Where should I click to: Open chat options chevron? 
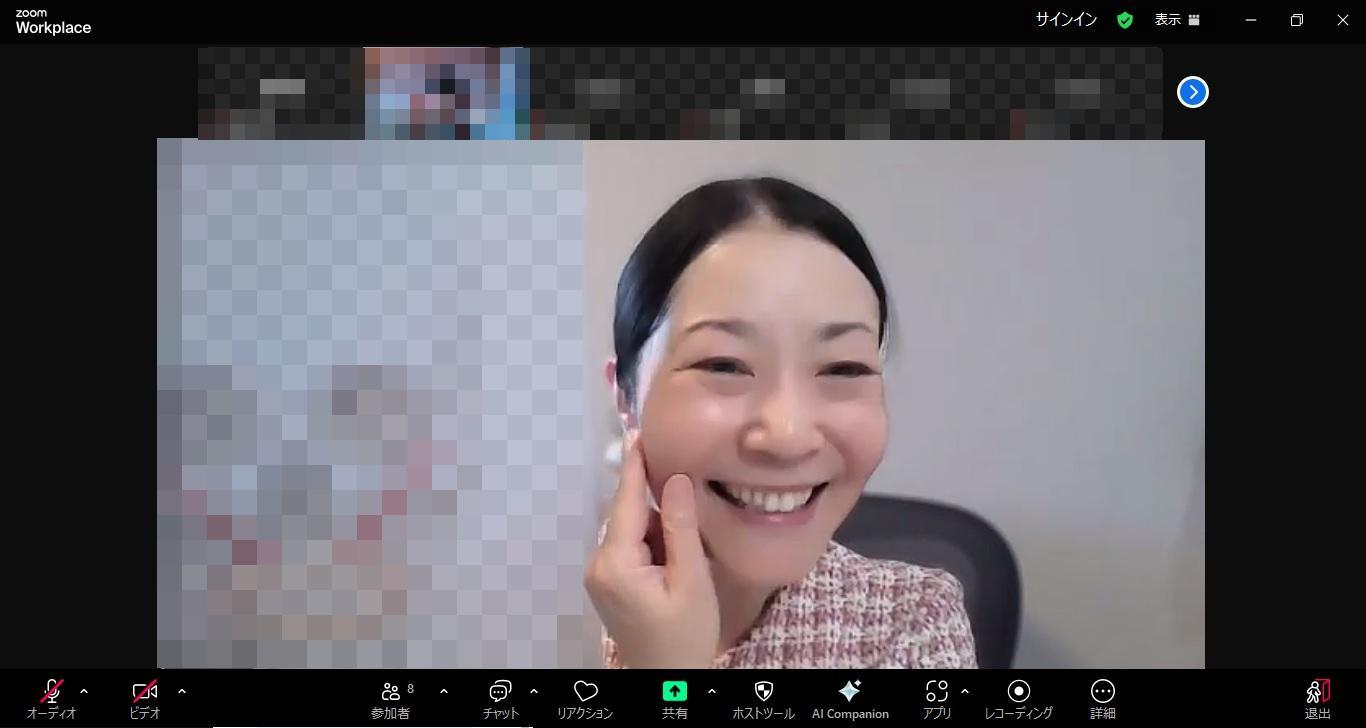[533, 690]
